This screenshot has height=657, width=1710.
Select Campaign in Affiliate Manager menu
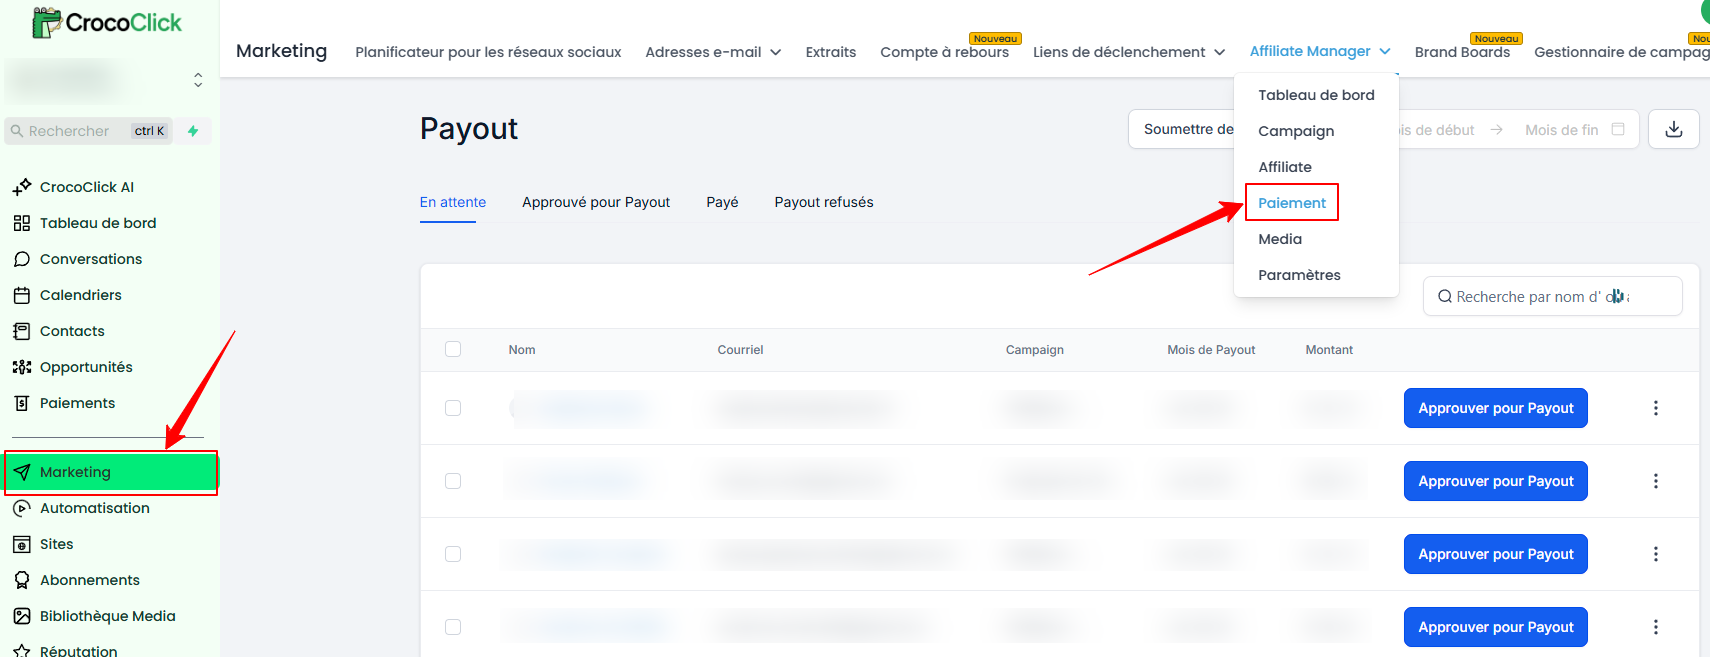click(1296, 131)
